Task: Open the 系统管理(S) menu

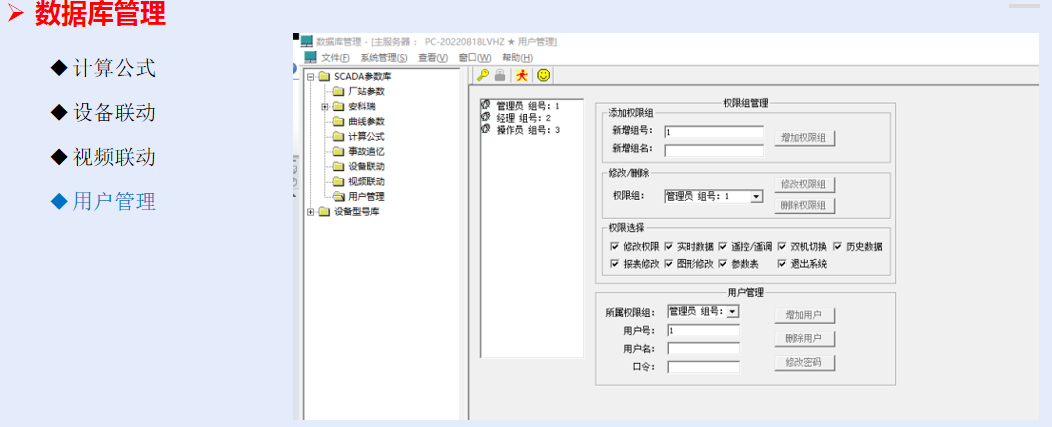Action: point(383,58)
